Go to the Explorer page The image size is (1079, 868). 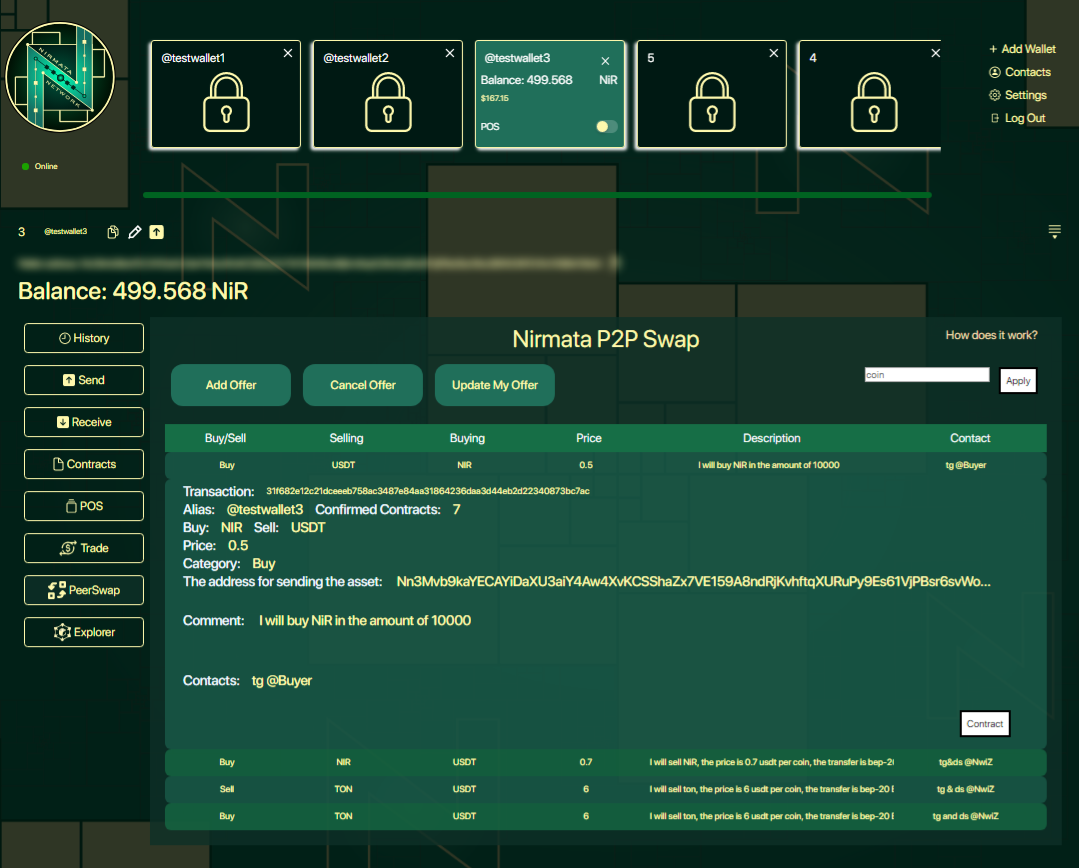click(84, 632)
